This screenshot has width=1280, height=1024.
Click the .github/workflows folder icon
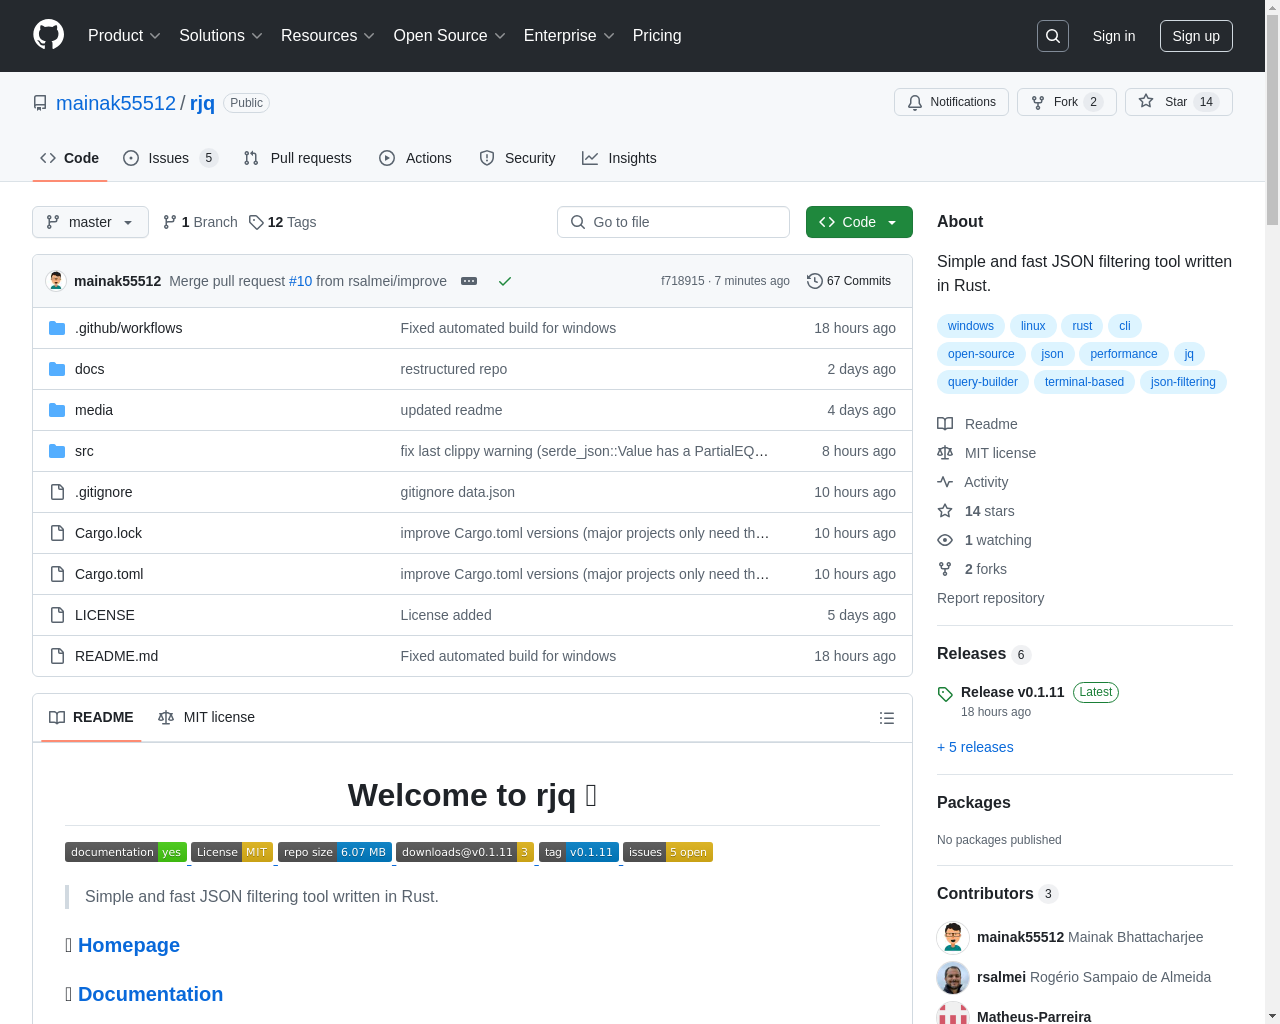coord(57,328)
